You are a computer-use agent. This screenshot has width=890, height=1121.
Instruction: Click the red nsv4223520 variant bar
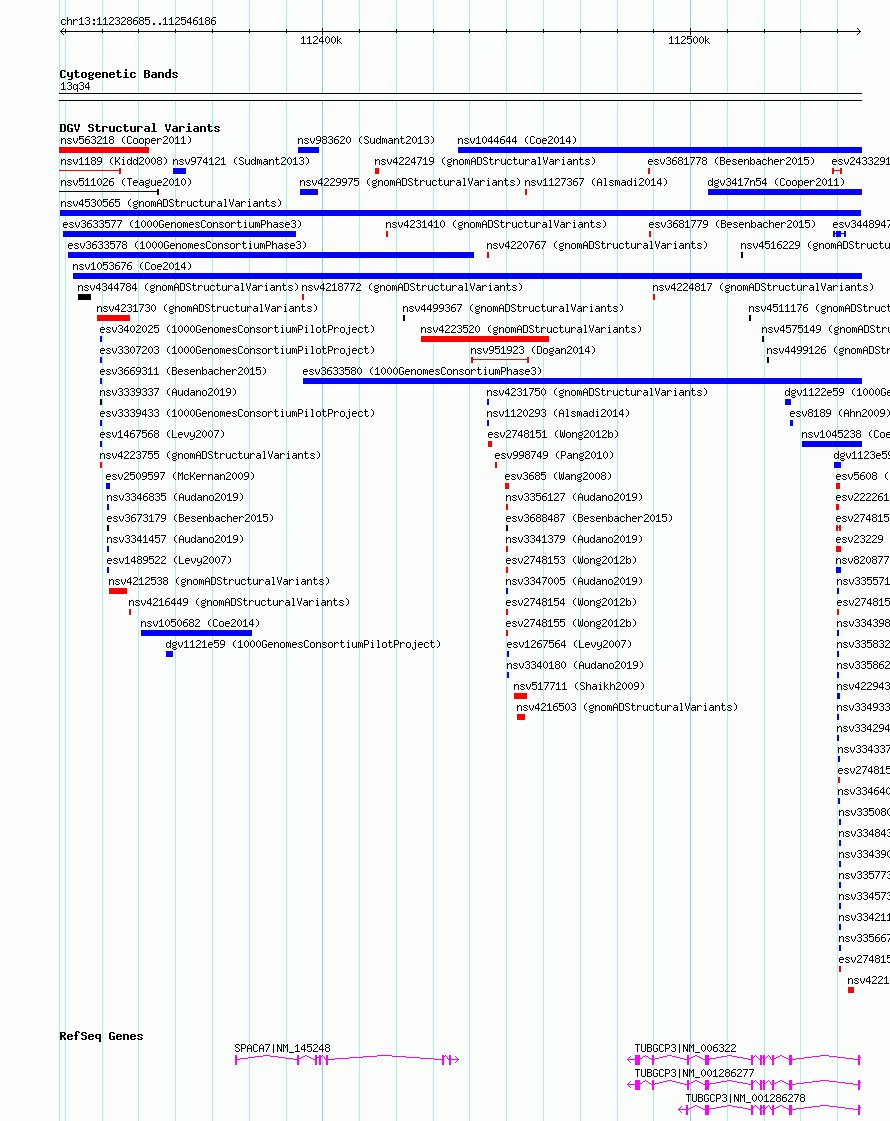click(x=485, y=339)
